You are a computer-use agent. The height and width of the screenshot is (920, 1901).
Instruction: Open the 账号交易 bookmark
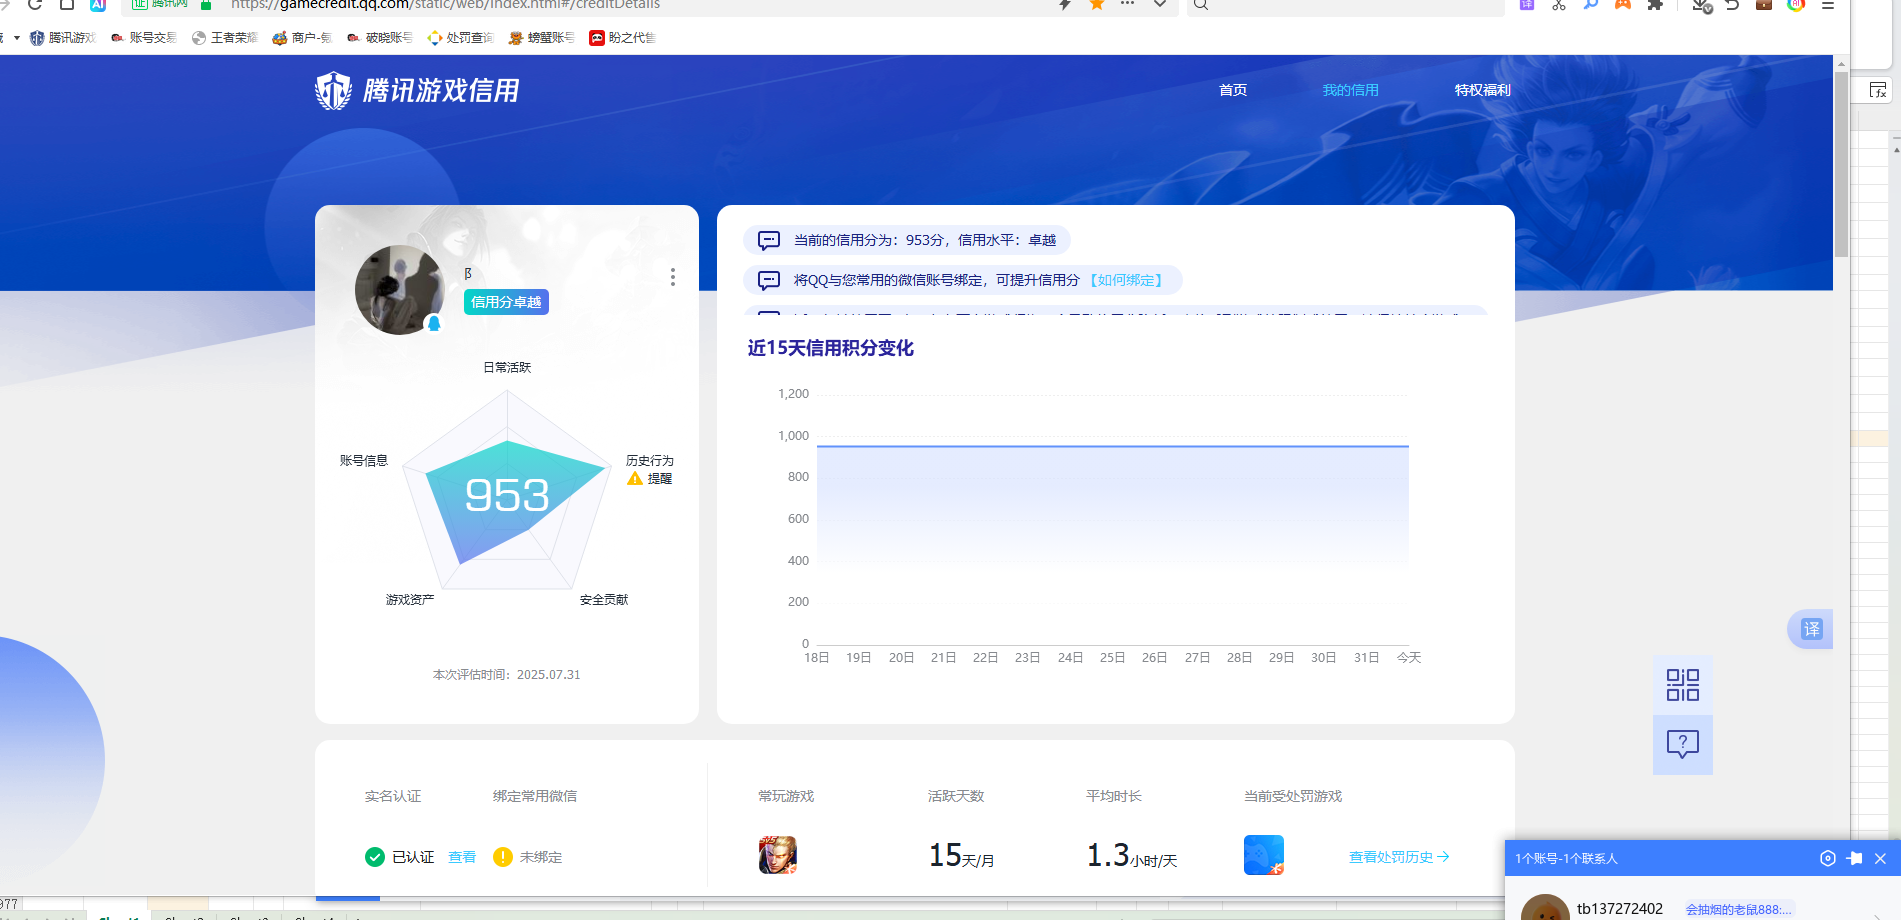(143, 38)
